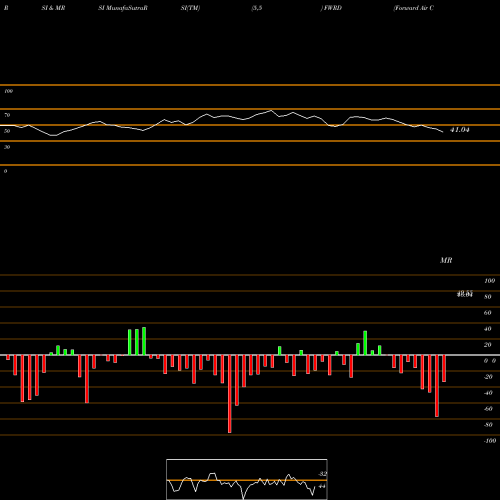Click the tallest red bar in MR histogram
500x500 pixels.
tap(230, 394)
